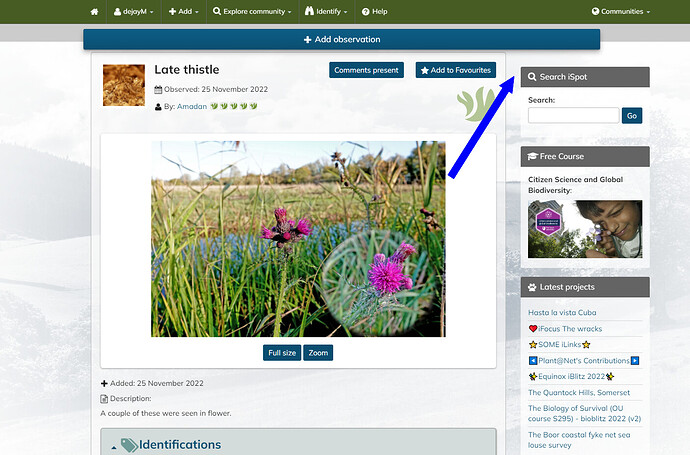Click the Free Course graduation cap icon
This screenshot has width=690, height=455.
pos(532,156)
